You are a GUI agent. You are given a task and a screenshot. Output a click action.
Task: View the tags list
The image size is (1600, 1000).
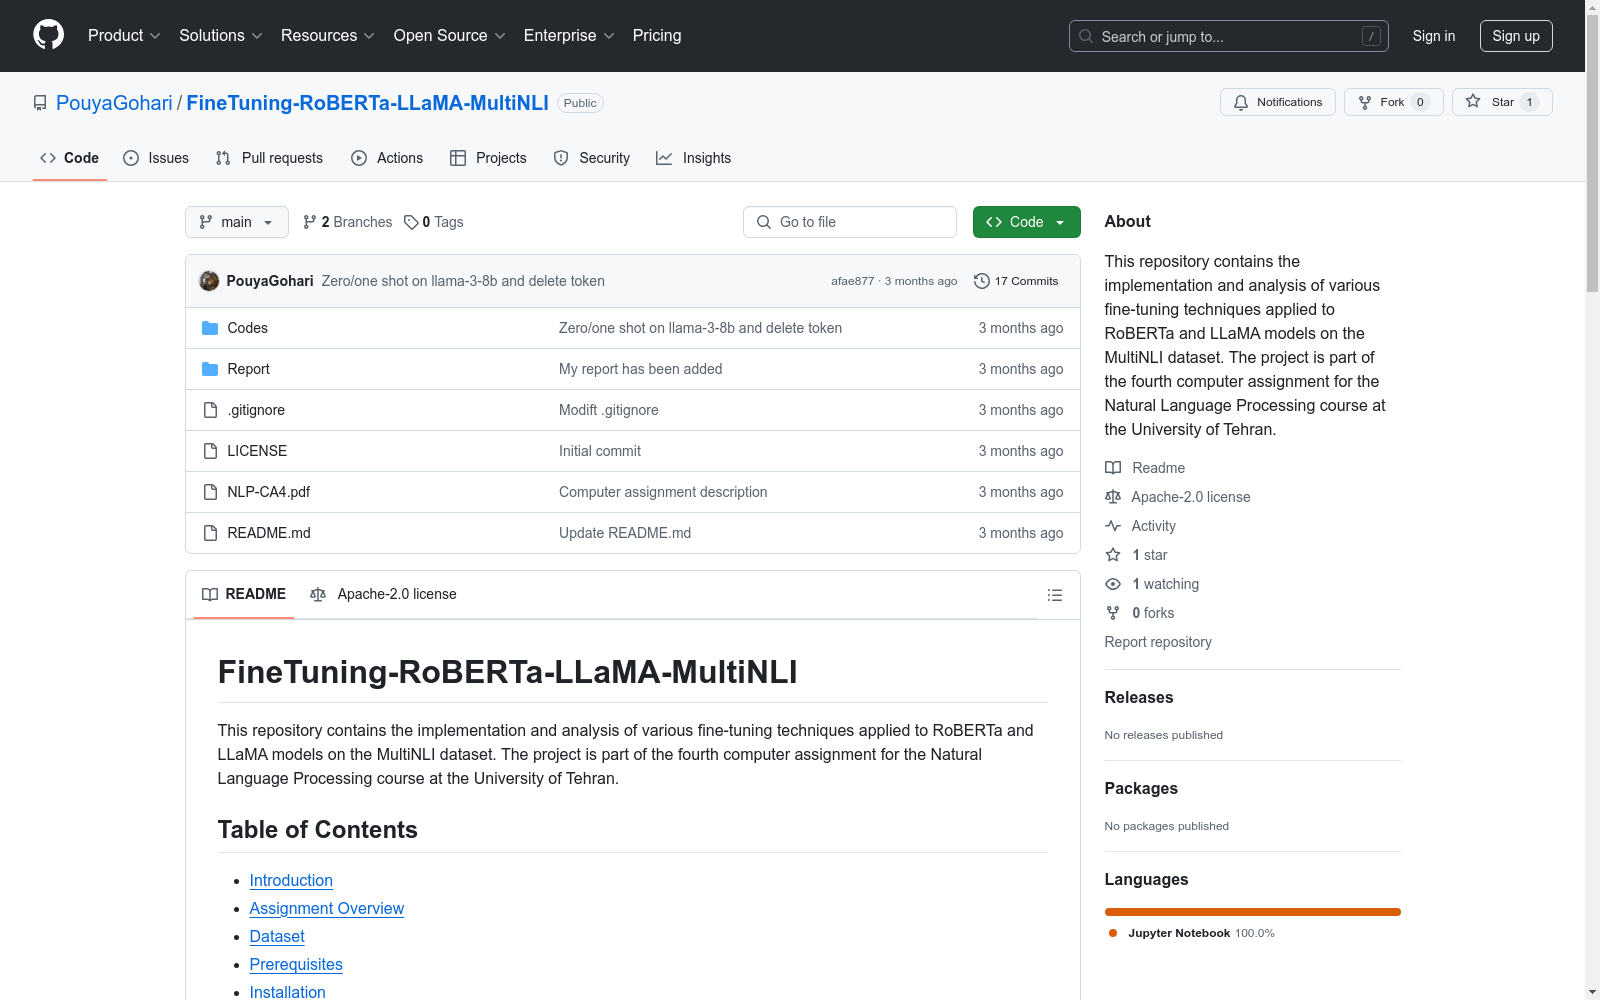pyautogui.click(x=434, y=222)
